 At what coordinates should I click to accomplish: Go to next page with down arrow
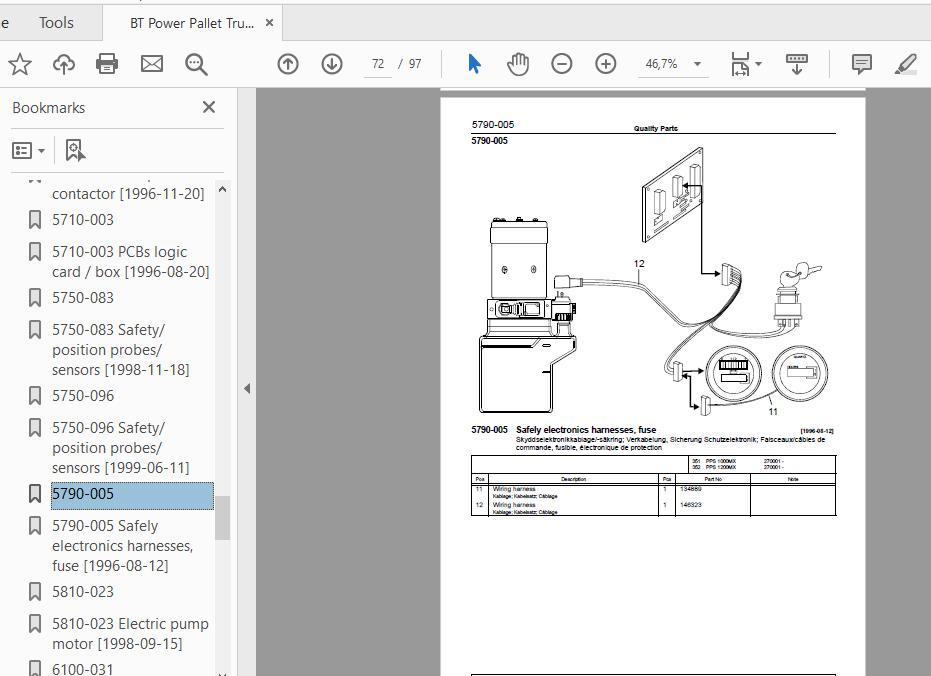click(x=332, y=64)
